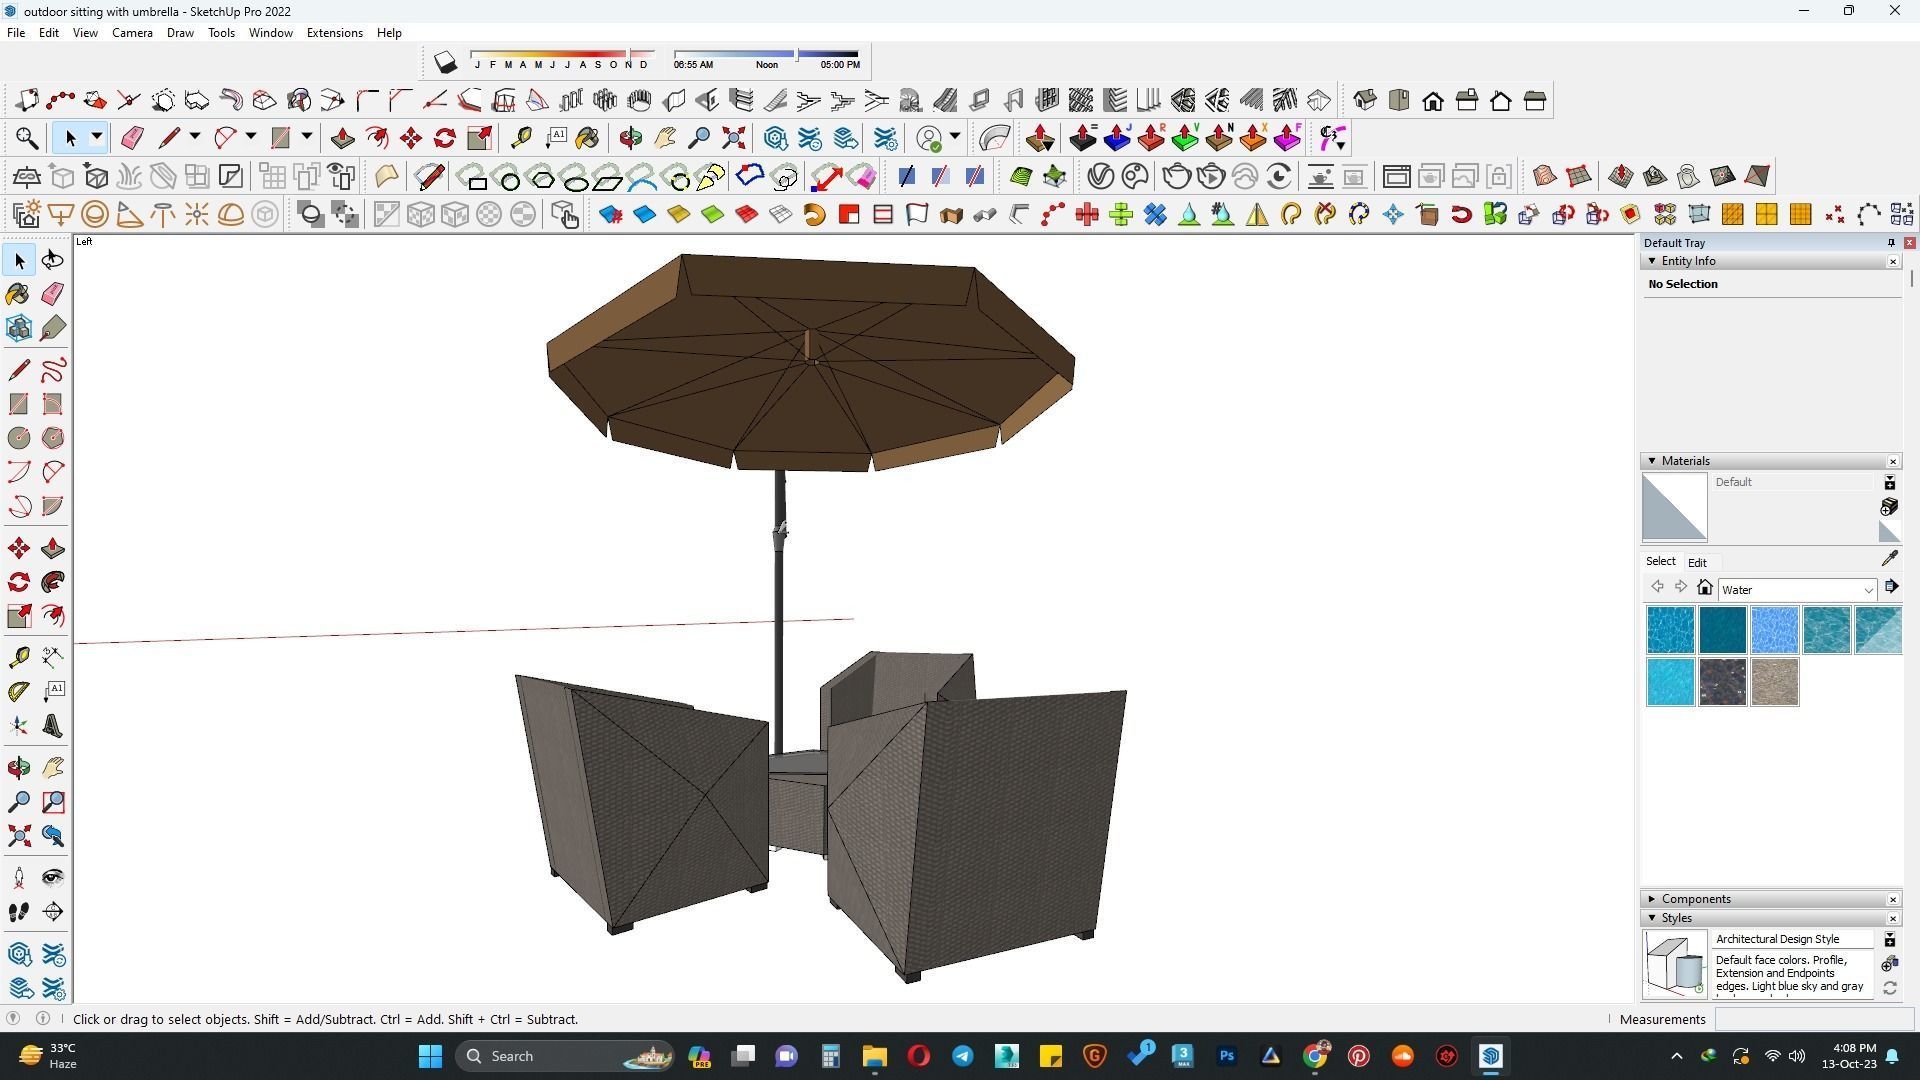Switch to Iso view house icon
The height and width of the screenshot is (1080, 1920).
1365,101
